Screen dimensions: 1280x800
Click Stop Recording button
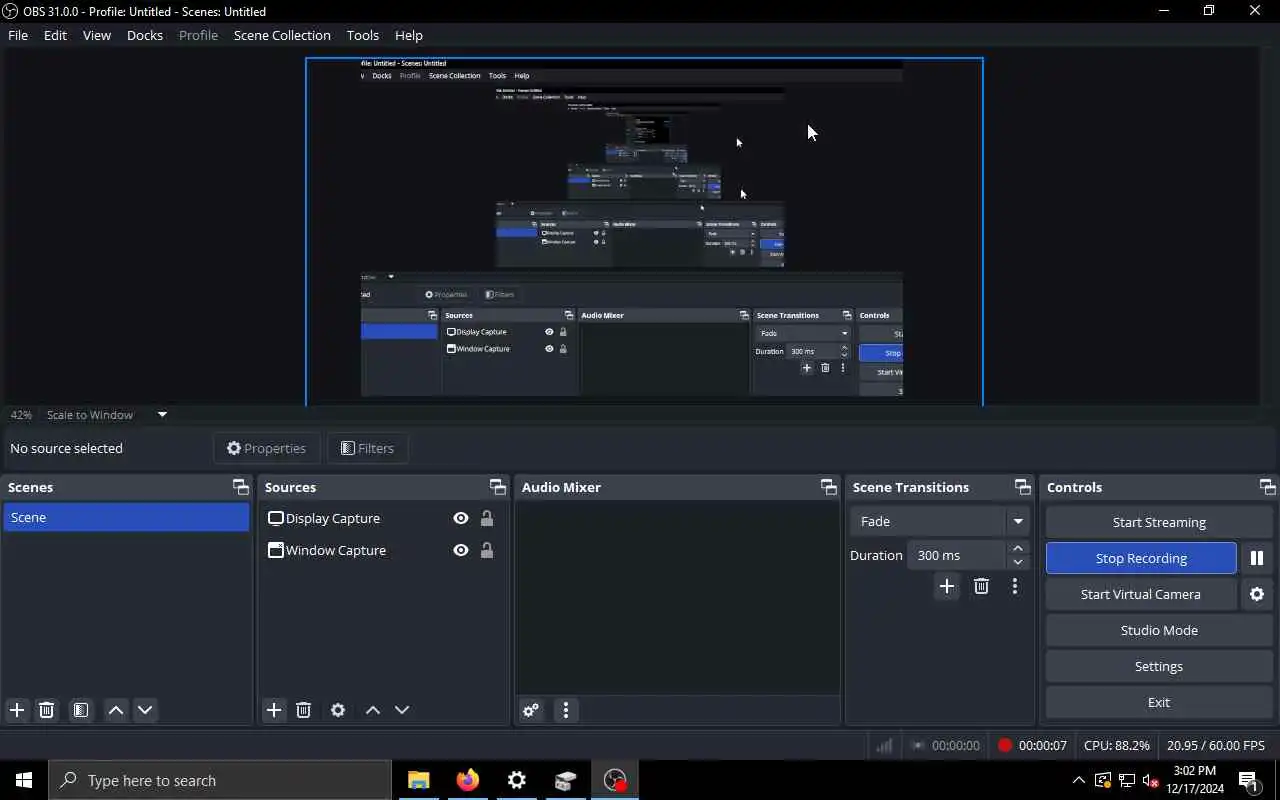coord(1141,558)
